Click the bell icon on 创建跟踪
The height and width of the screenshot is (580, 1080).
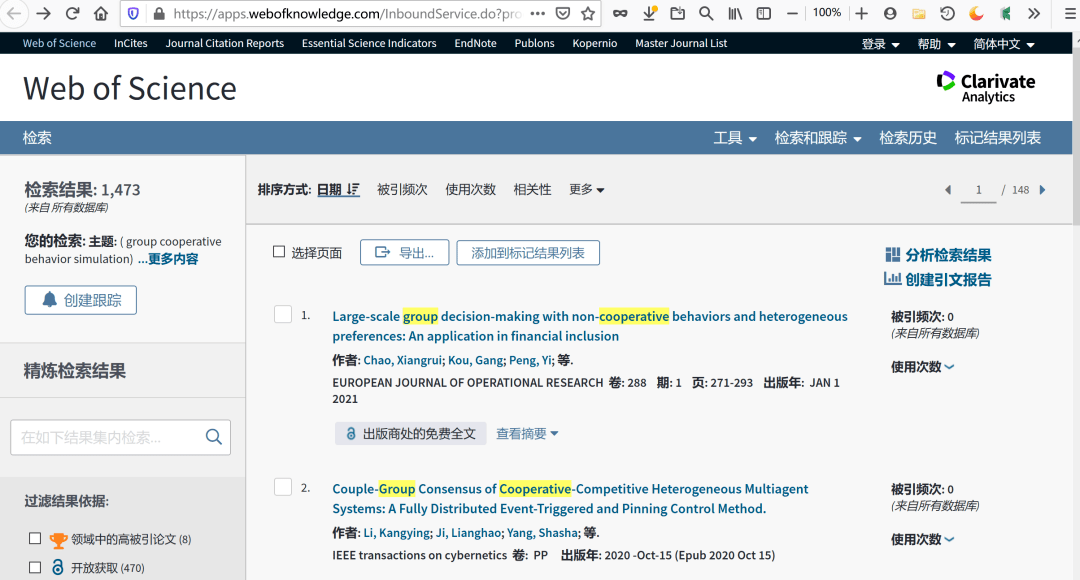pyautogui.click(x=50, y=300)
